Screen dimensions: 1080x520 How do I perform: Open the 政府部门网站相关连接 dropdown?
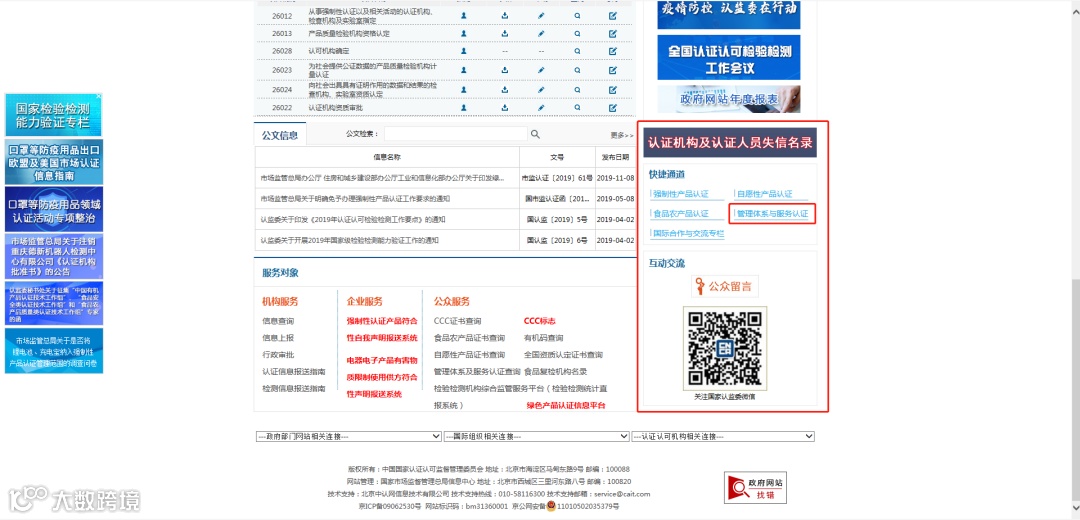(348, 436)
